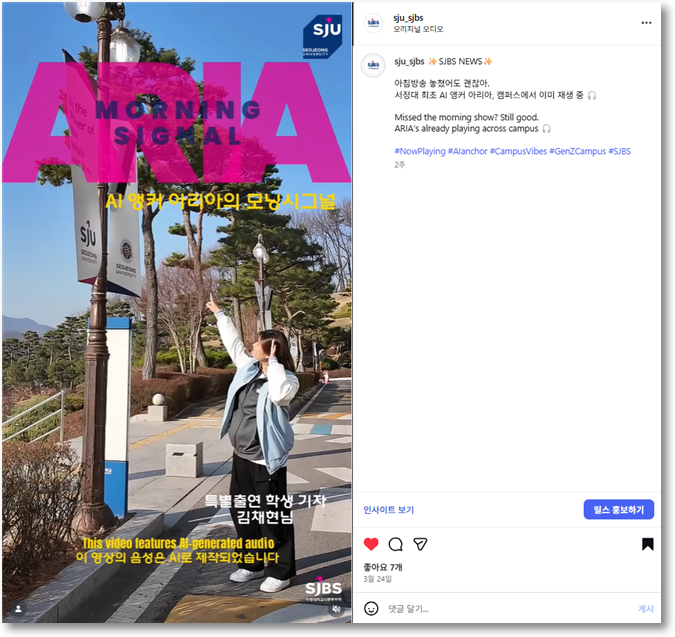Share the post via paper-plane icon
Viewport: 675px width, 637px height.
pos(420,544)
